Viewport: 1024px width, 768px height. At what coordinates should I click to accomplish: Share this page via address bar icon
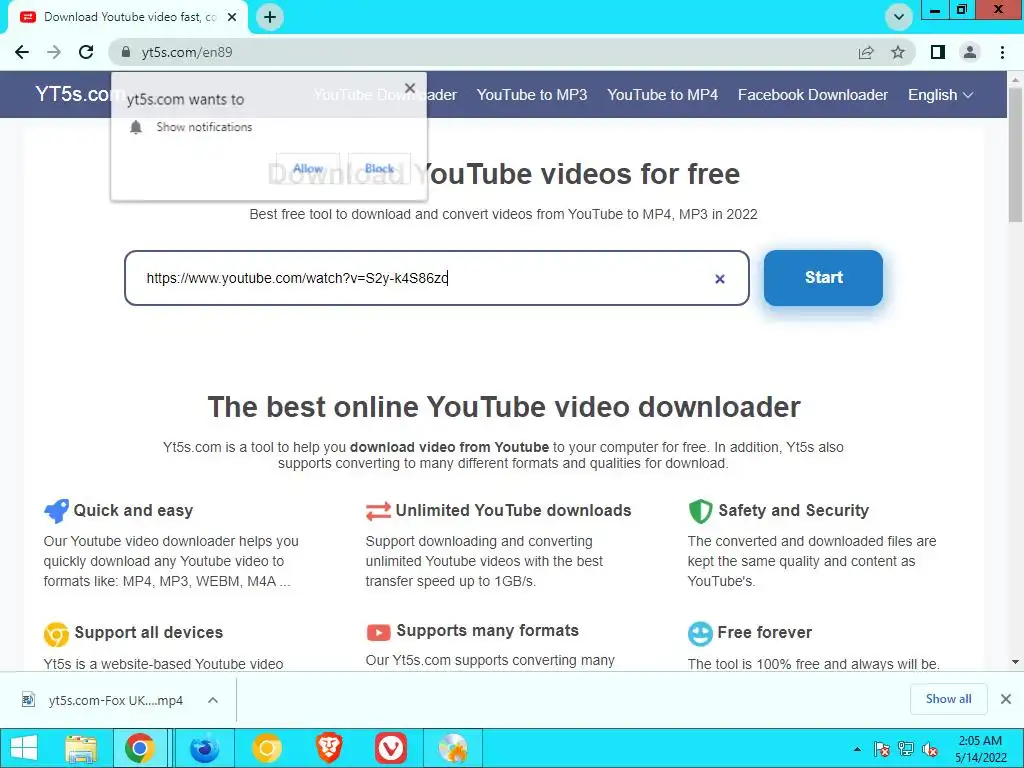coord(866,52)
